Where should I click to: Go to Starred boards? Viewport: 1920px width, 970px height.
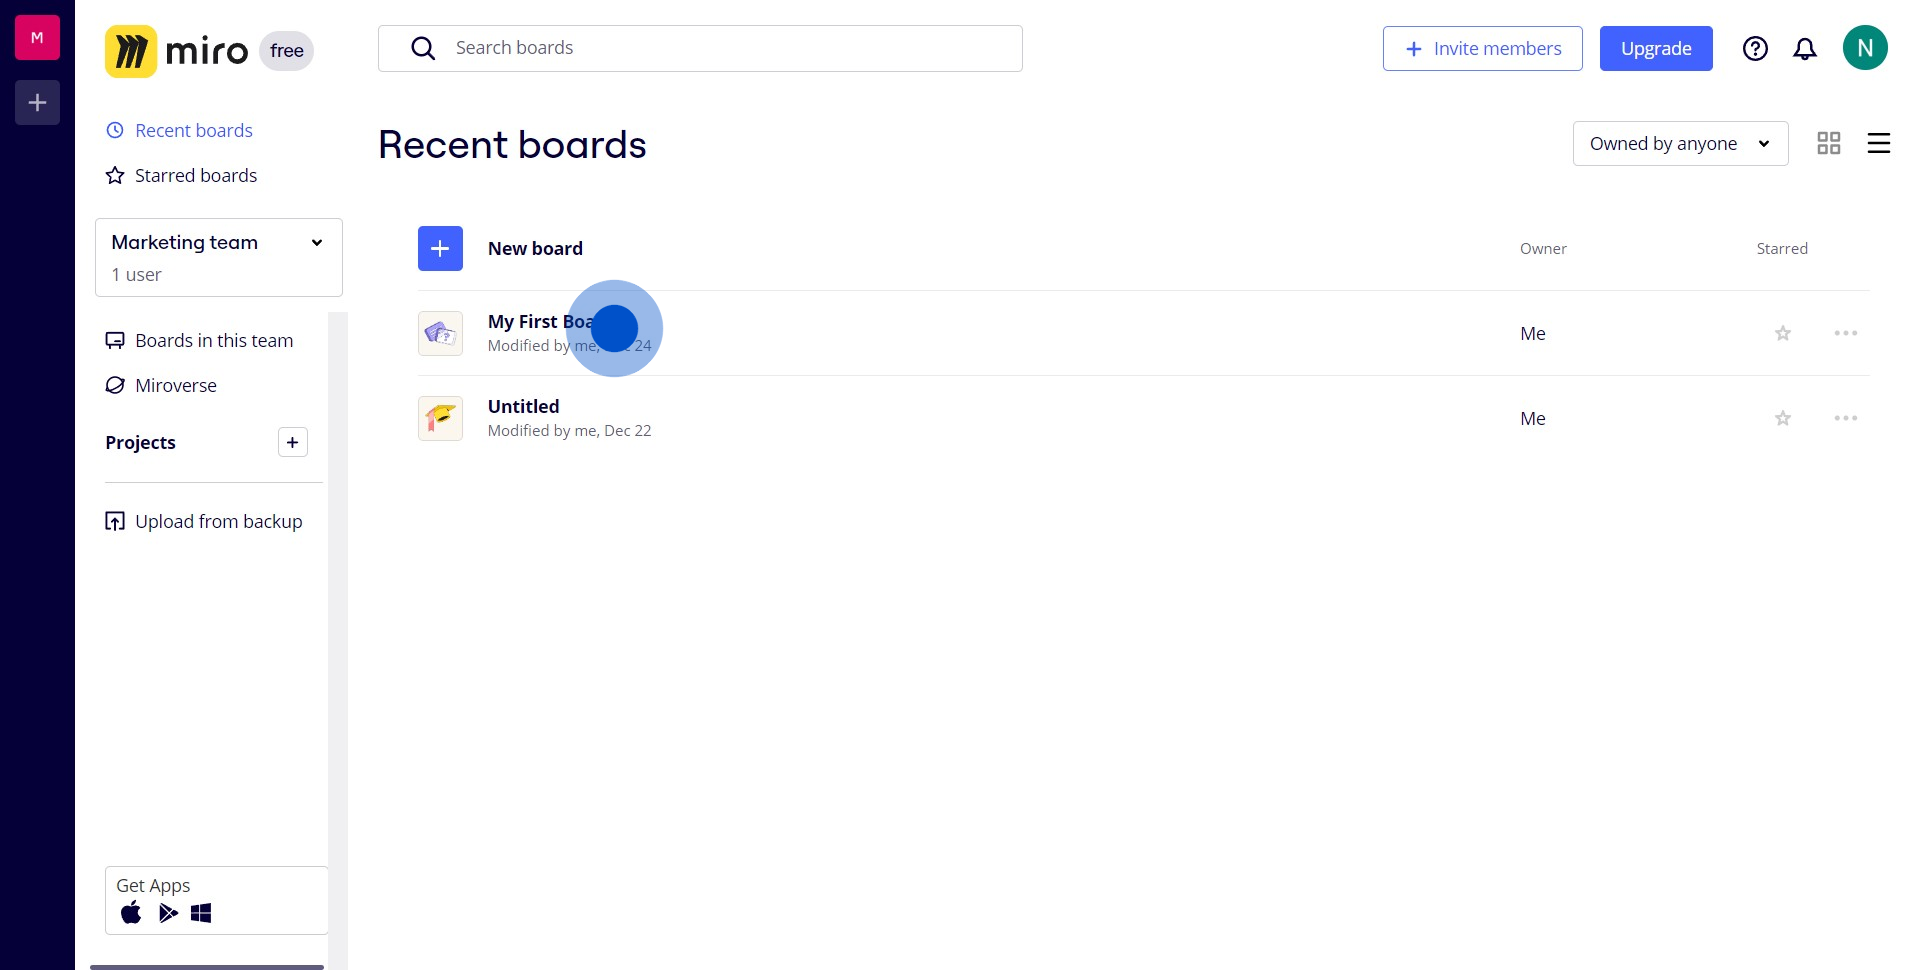point(195,176)
